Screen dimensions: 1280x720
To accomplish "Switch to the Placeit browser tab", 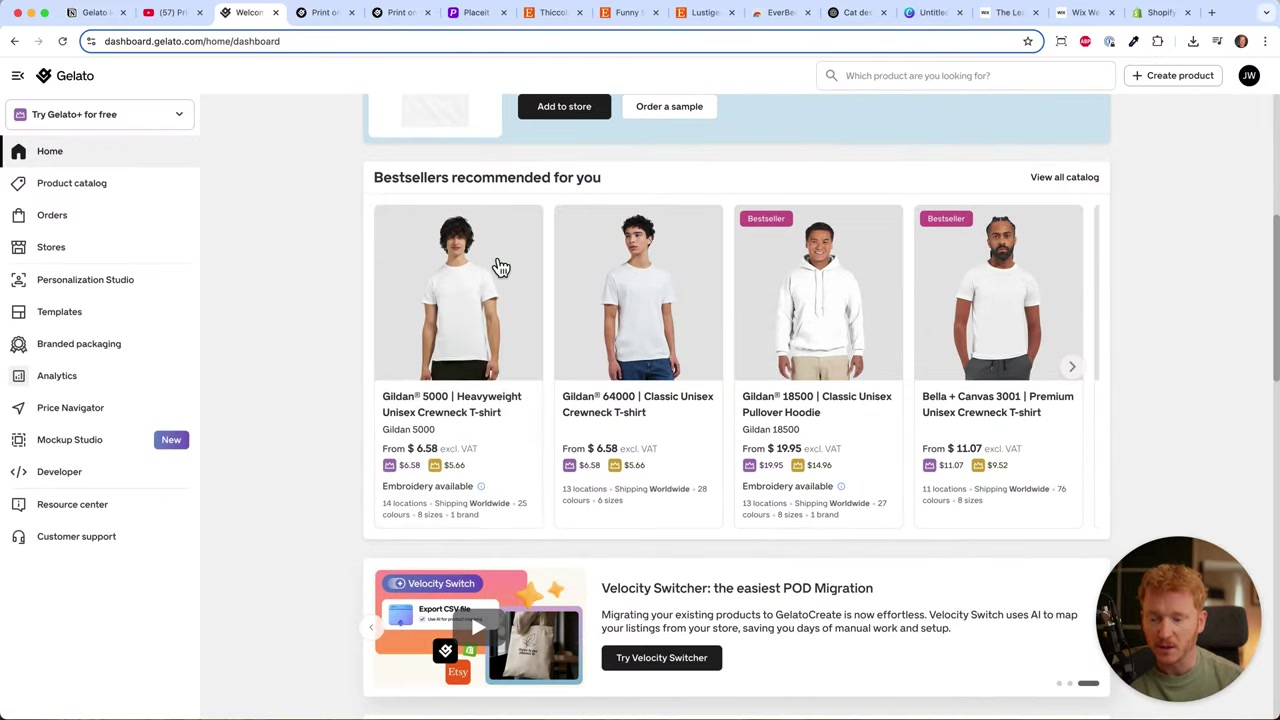I will (x=477, y=13).
